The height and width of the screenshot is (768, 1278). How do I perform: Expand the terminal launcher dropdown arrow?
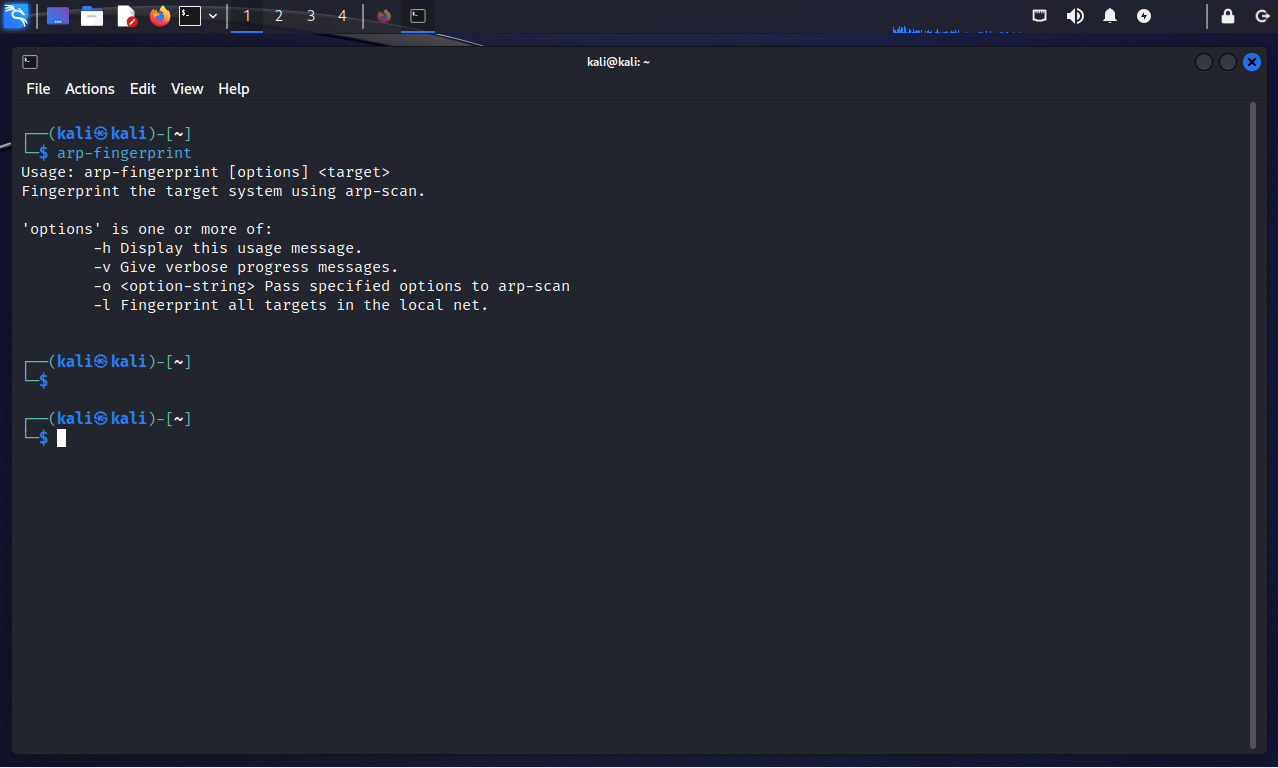coord(213,16)
